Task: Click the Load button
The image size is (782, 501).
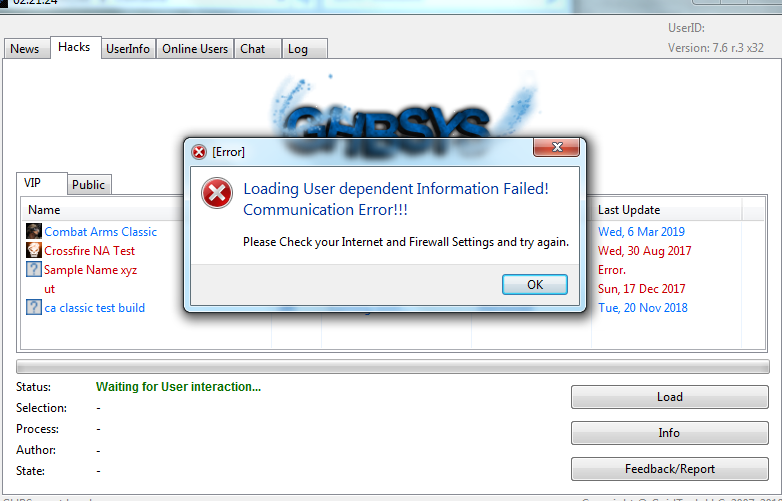Action: coord(670,397)
